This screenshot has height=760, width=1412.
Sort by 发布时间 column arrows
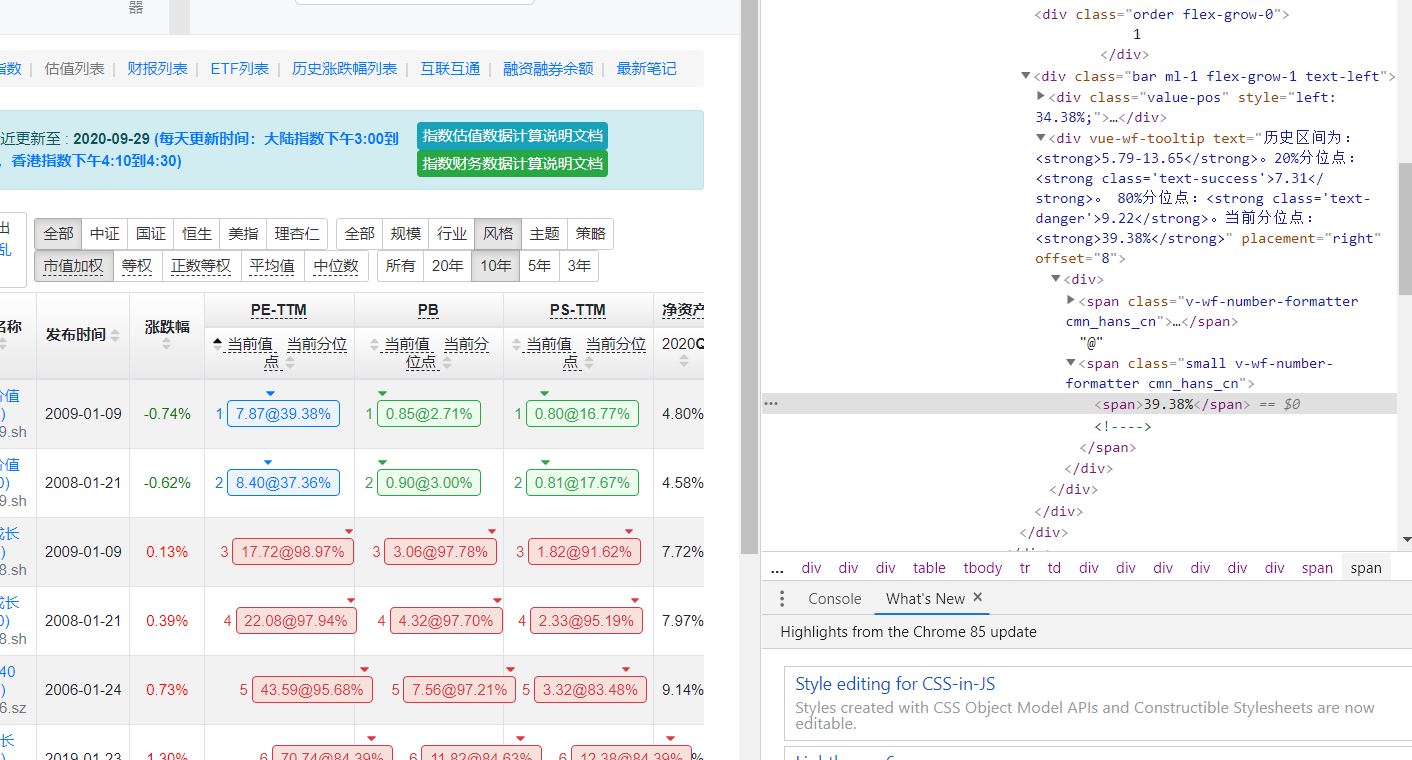point(115,335)
